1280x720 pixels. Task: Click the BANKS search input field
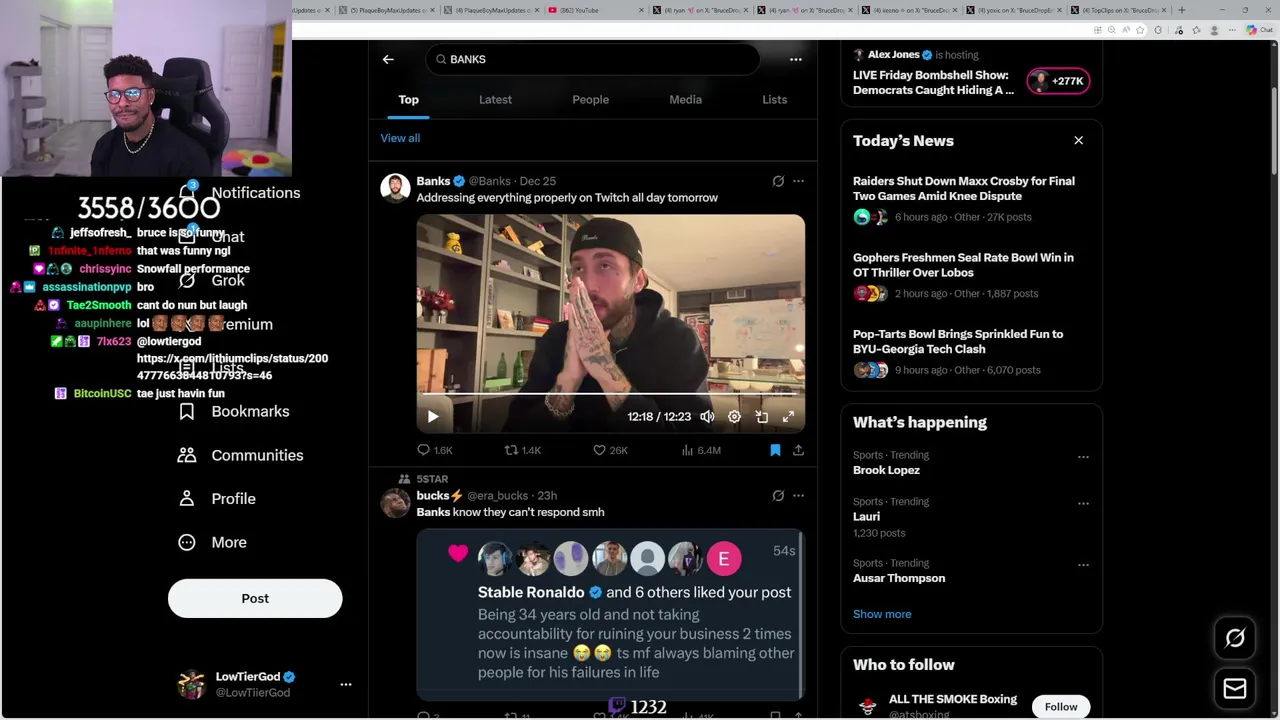592,59
